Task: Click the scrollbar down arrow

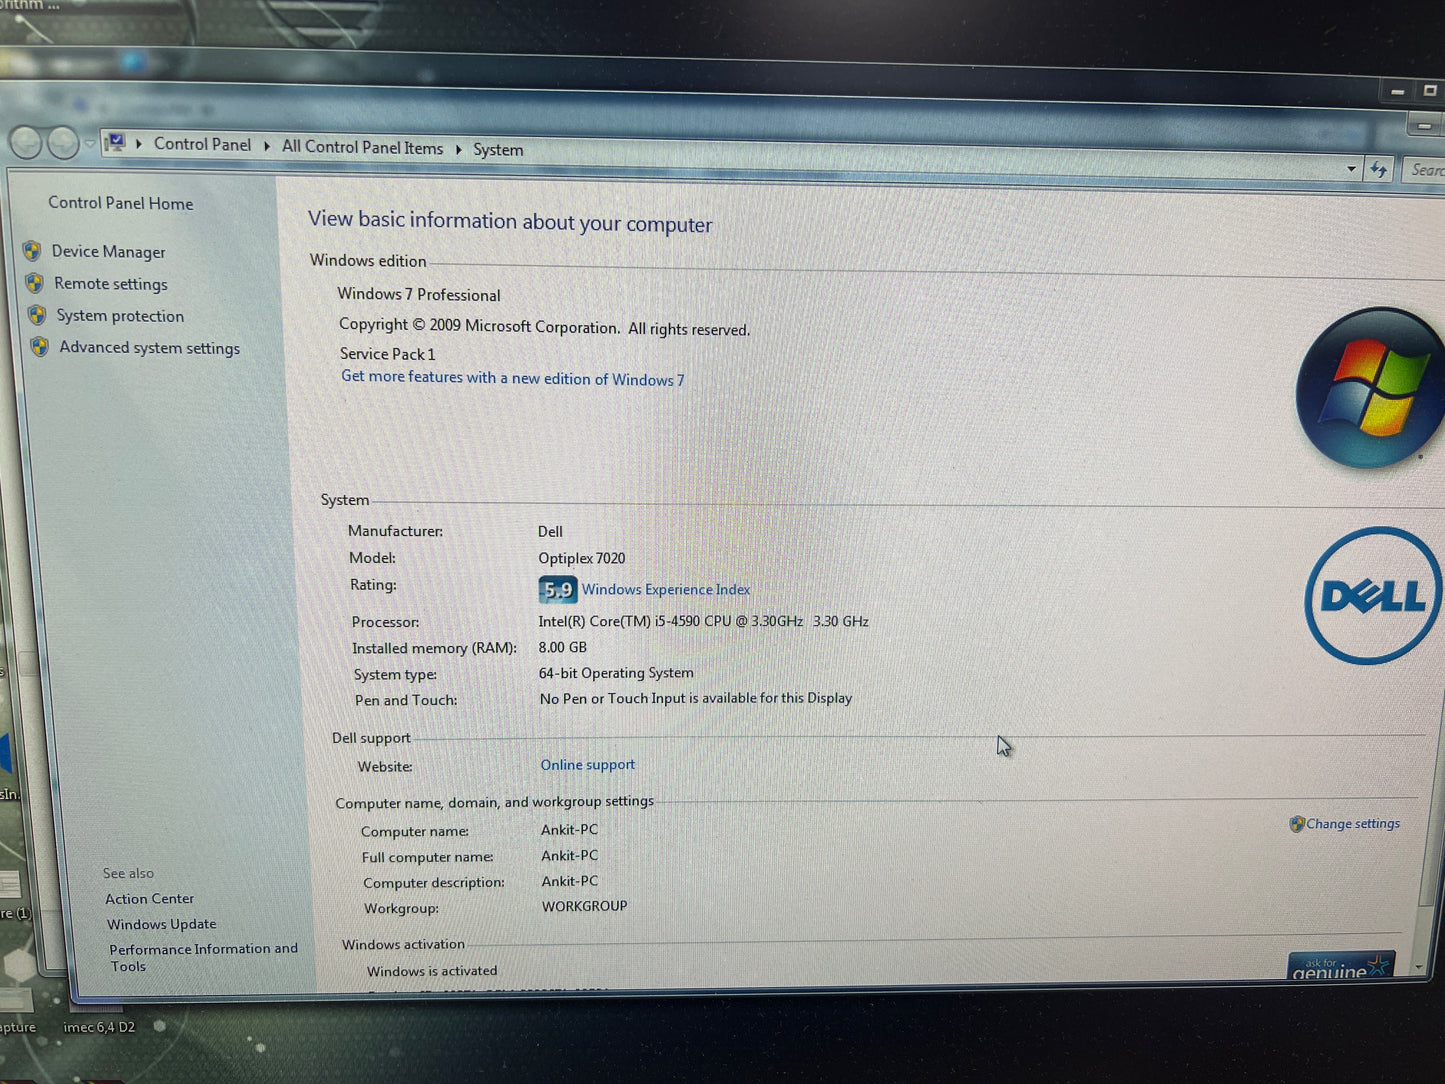Action: pyautogui.click(x=1420, y=967)
